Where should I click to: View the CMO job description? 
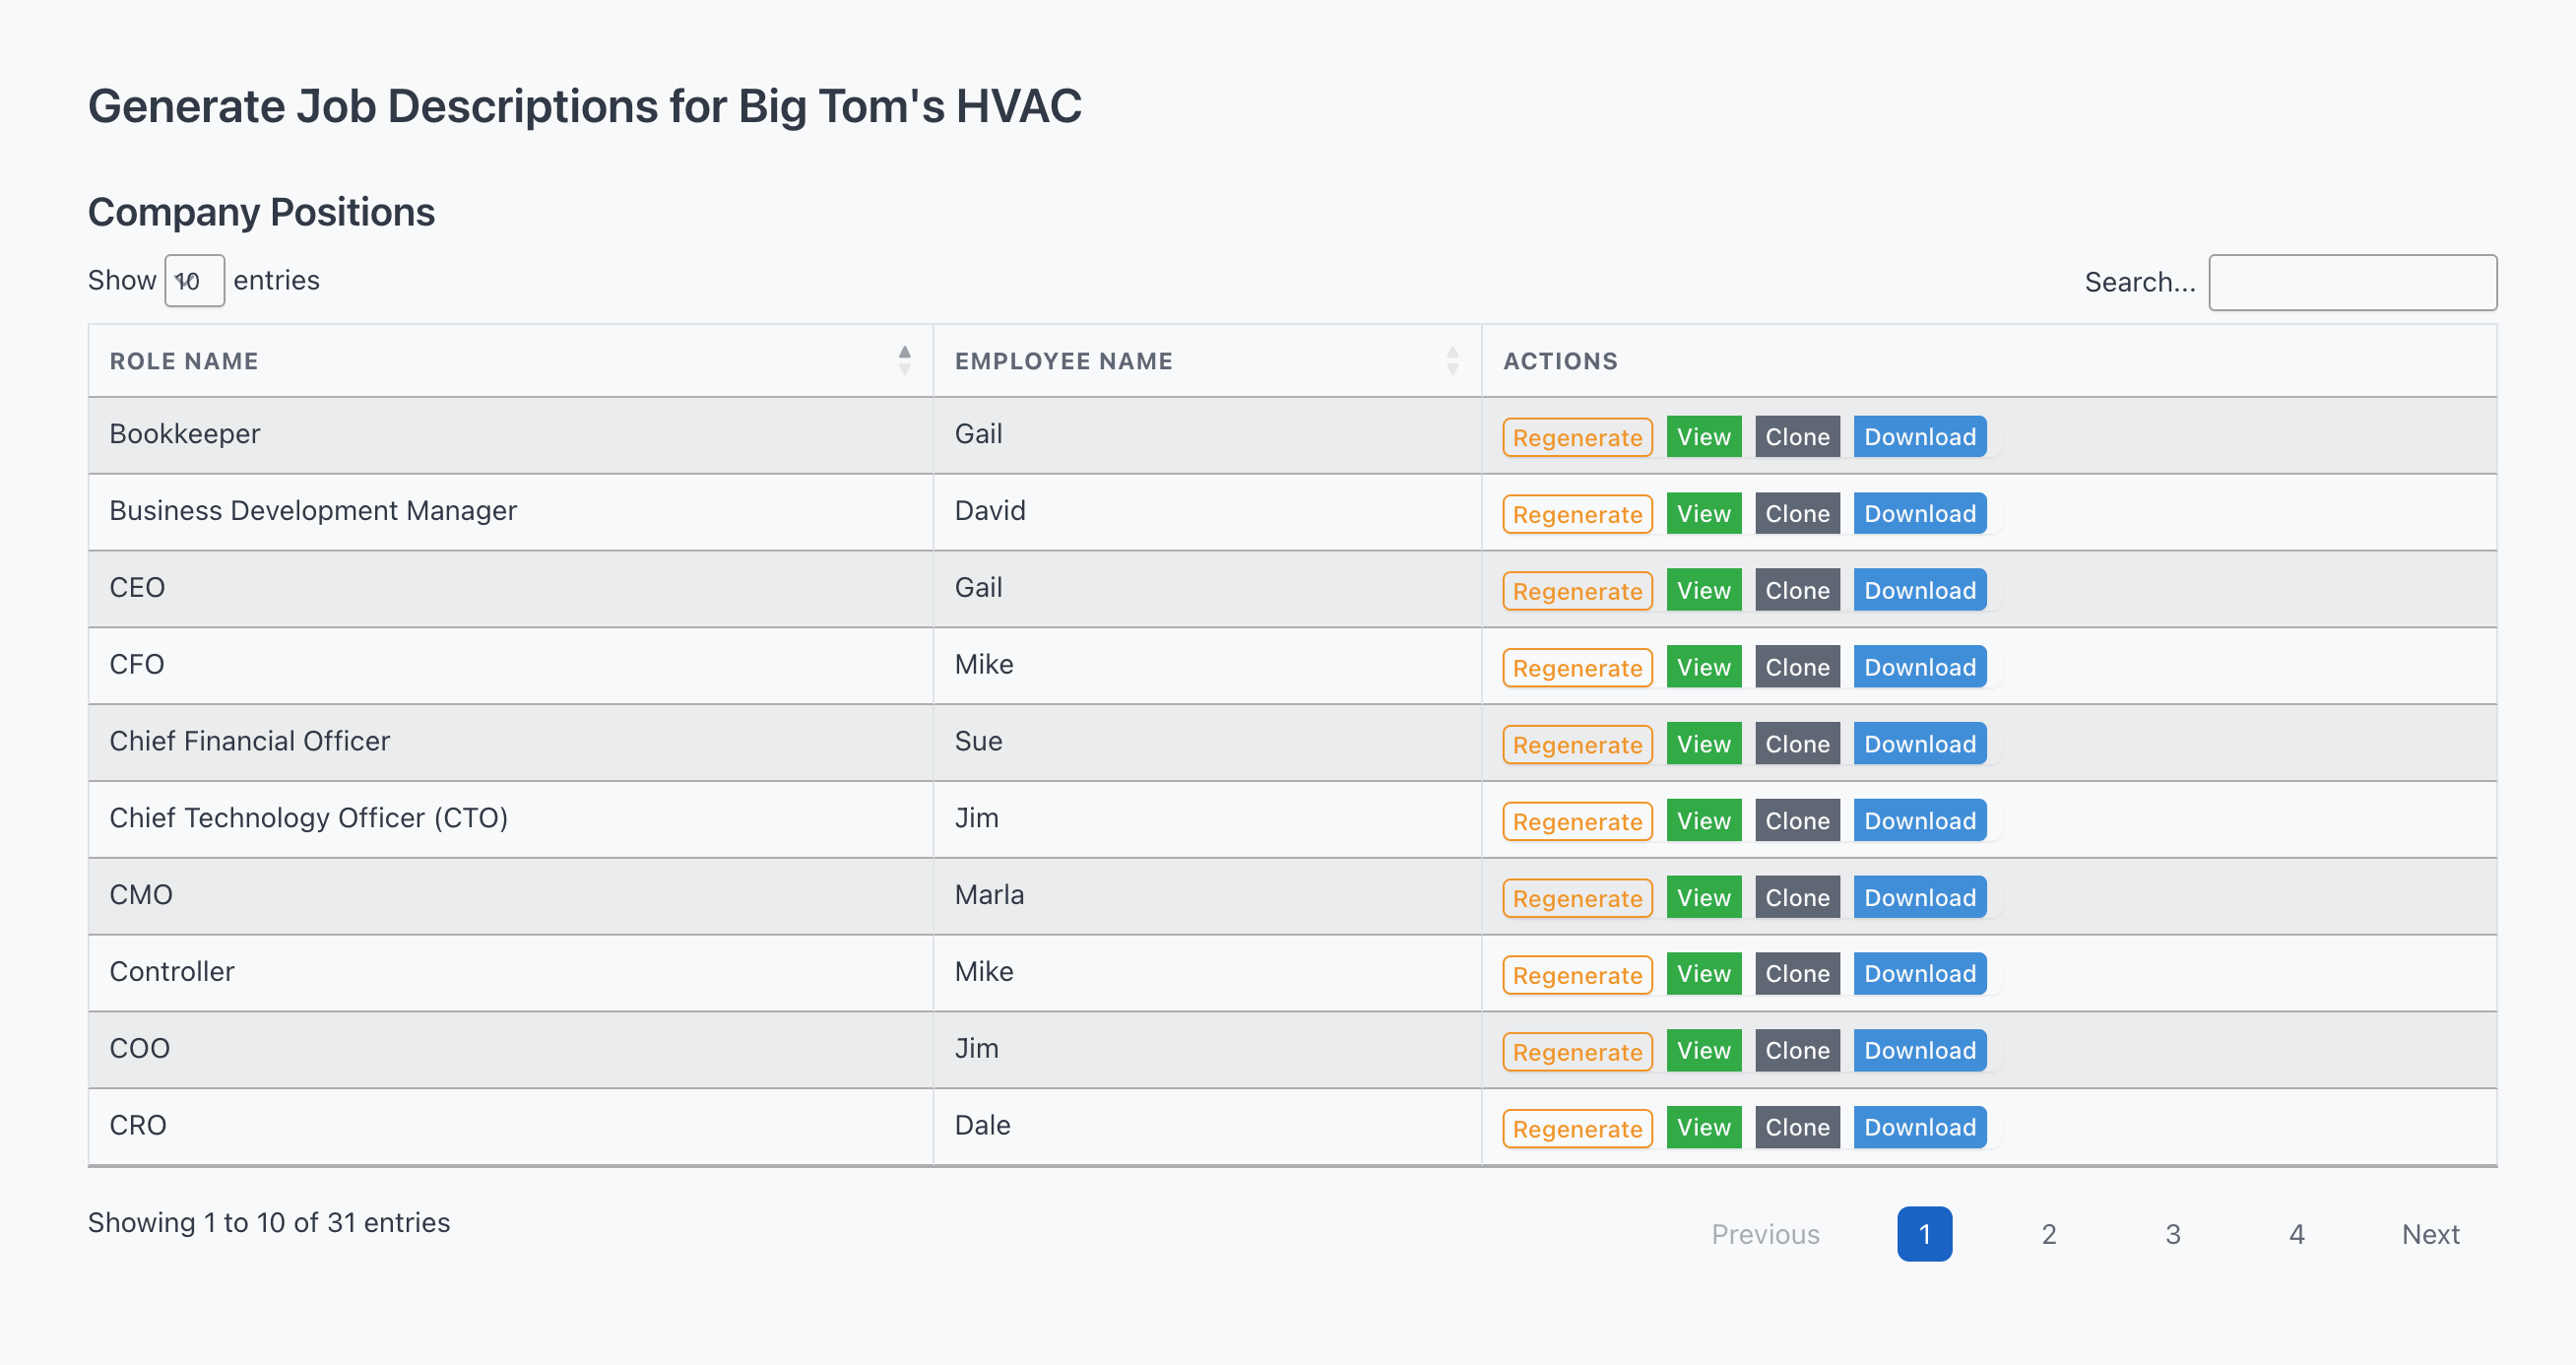click(x=1703, y=898)
